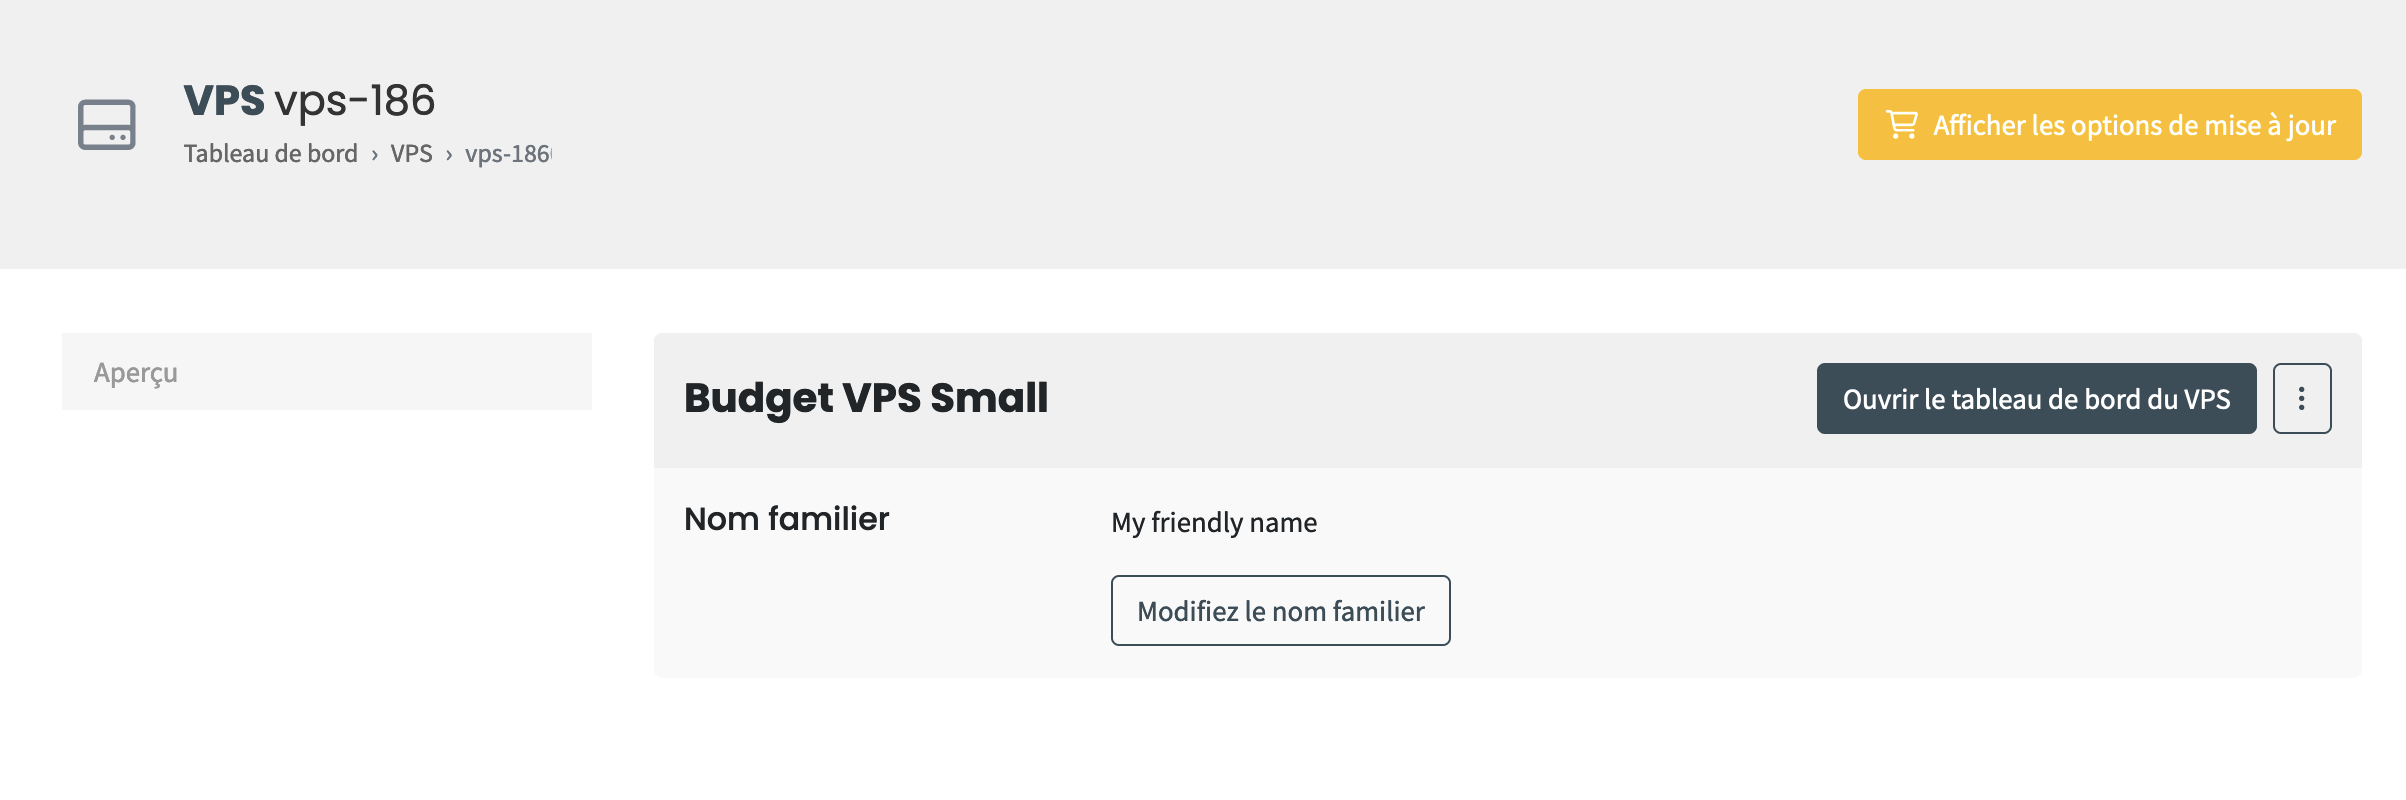Click the Budget VPS Small card header bar

point(1400,400)
